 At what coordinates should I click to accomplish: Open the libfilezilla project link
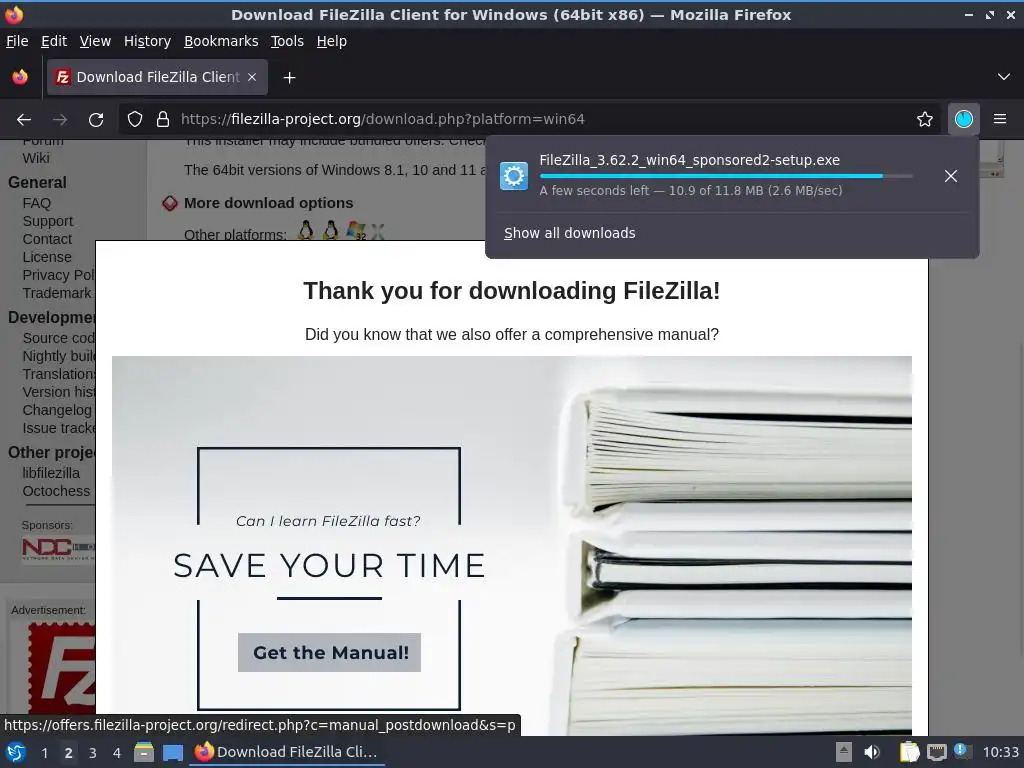pos(51,473)
